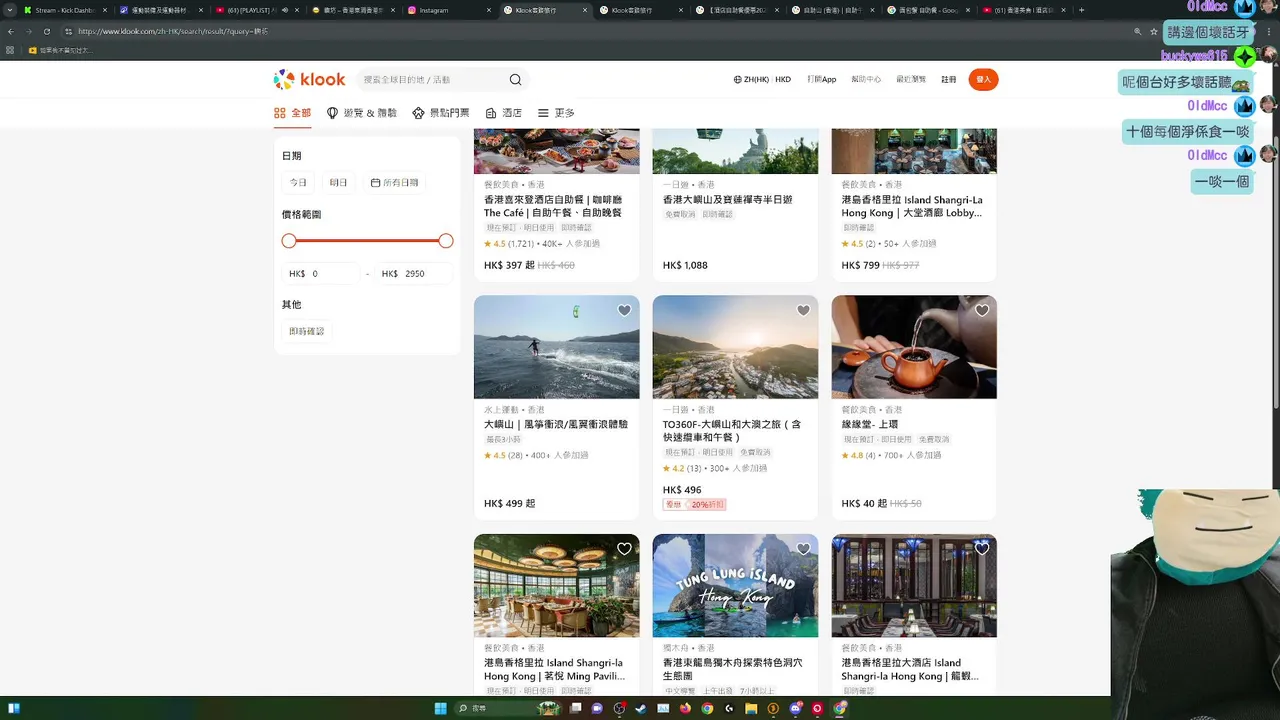Click the maximum price slider handle
1280x720 pixels.
446,240
